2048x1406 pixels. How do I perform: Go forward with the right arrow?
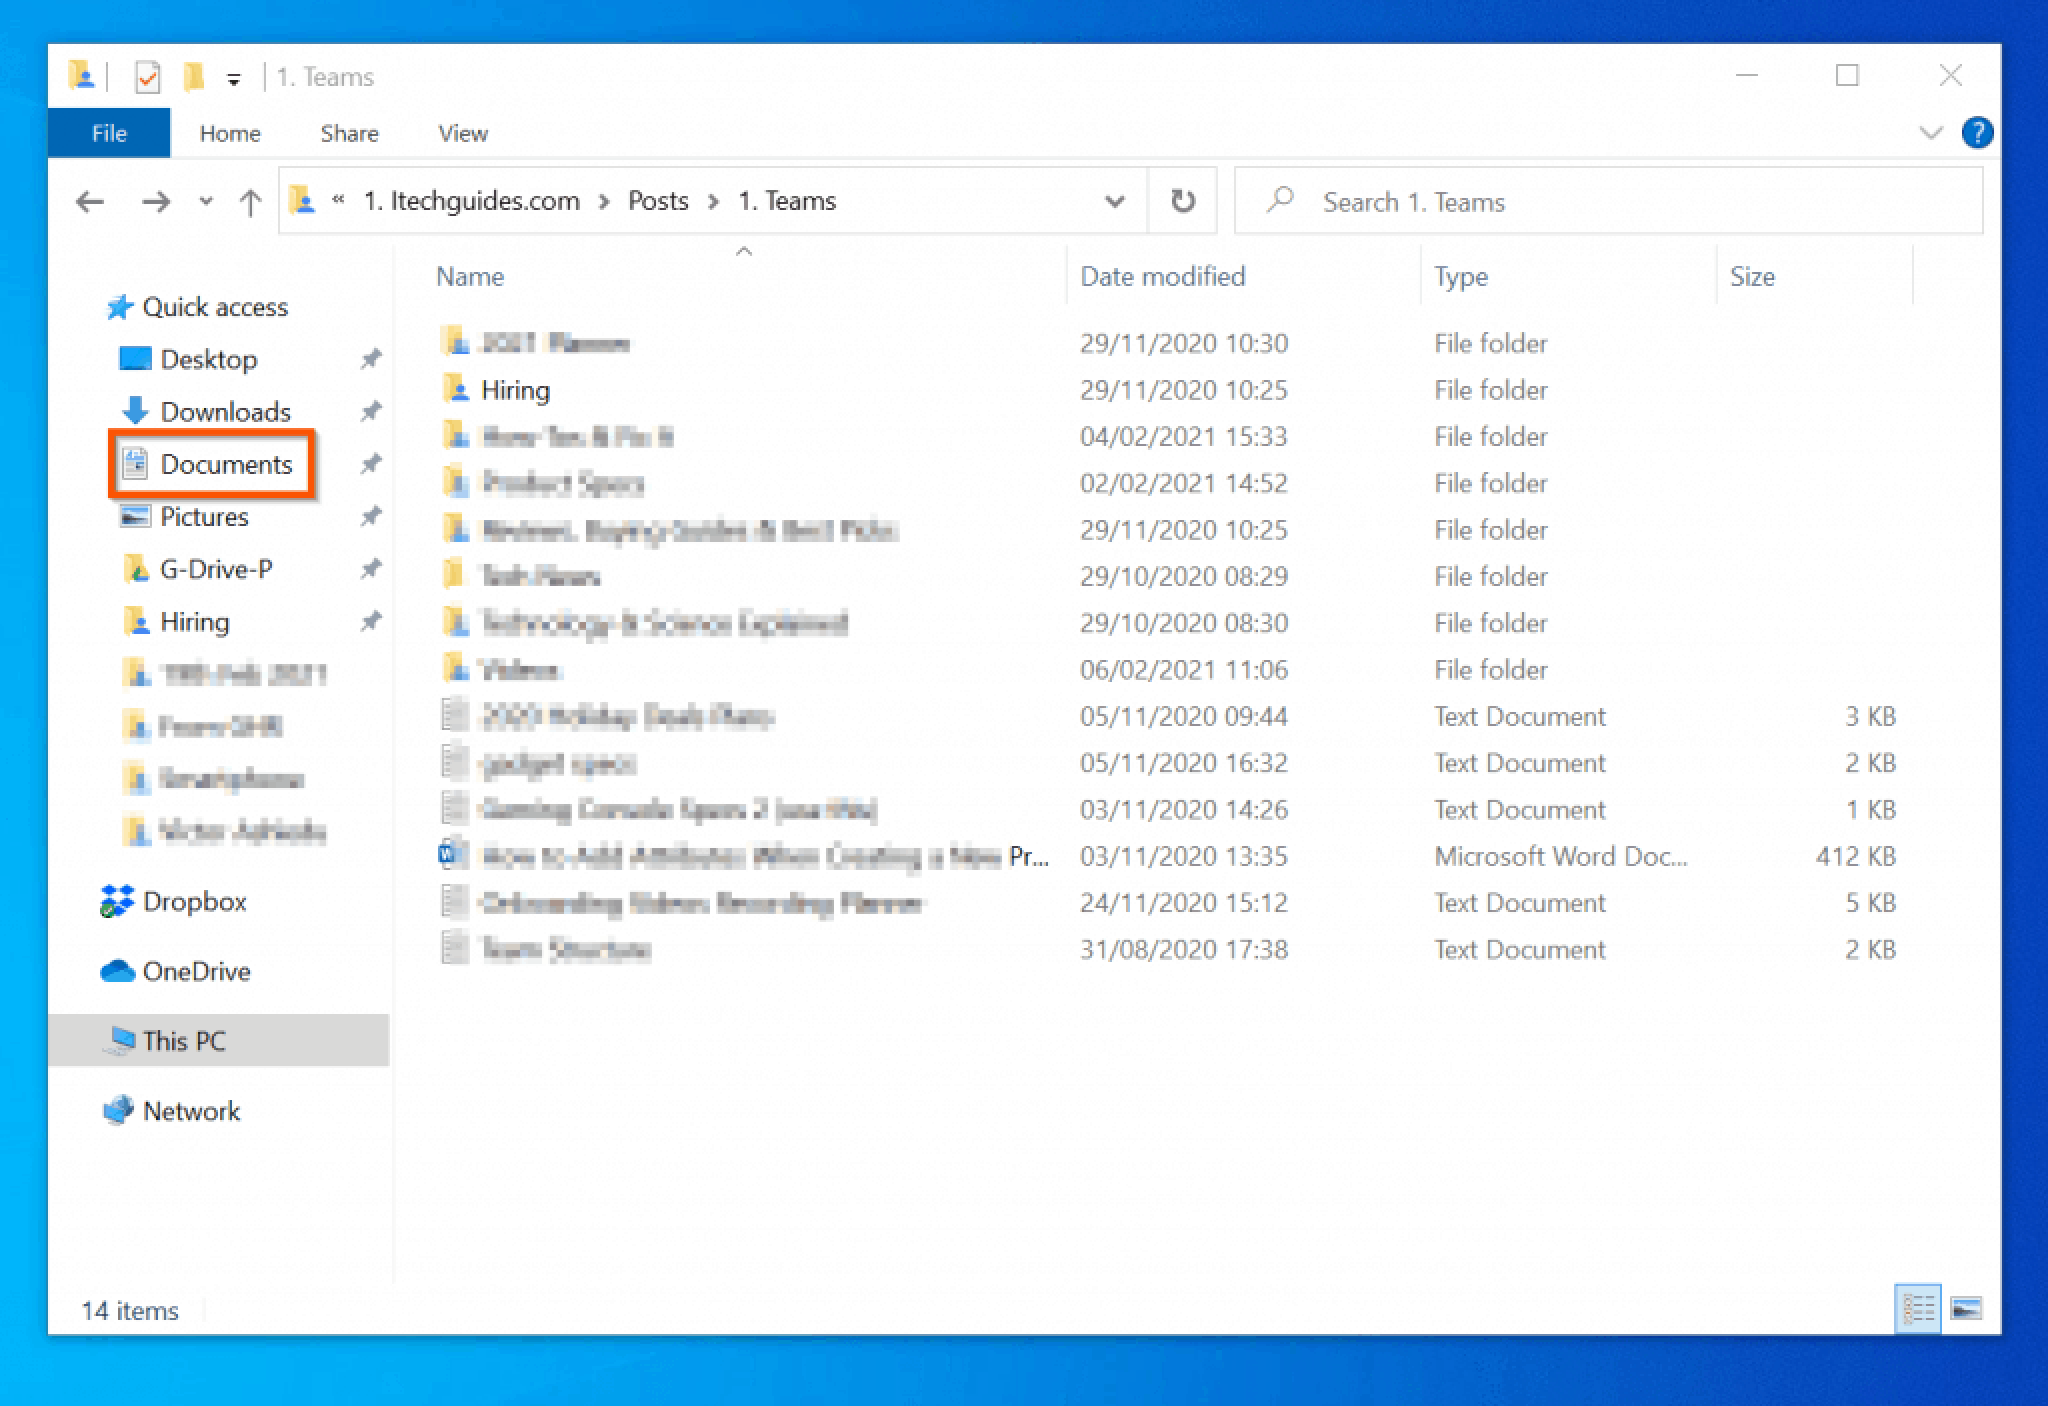(x=156, y=202)
